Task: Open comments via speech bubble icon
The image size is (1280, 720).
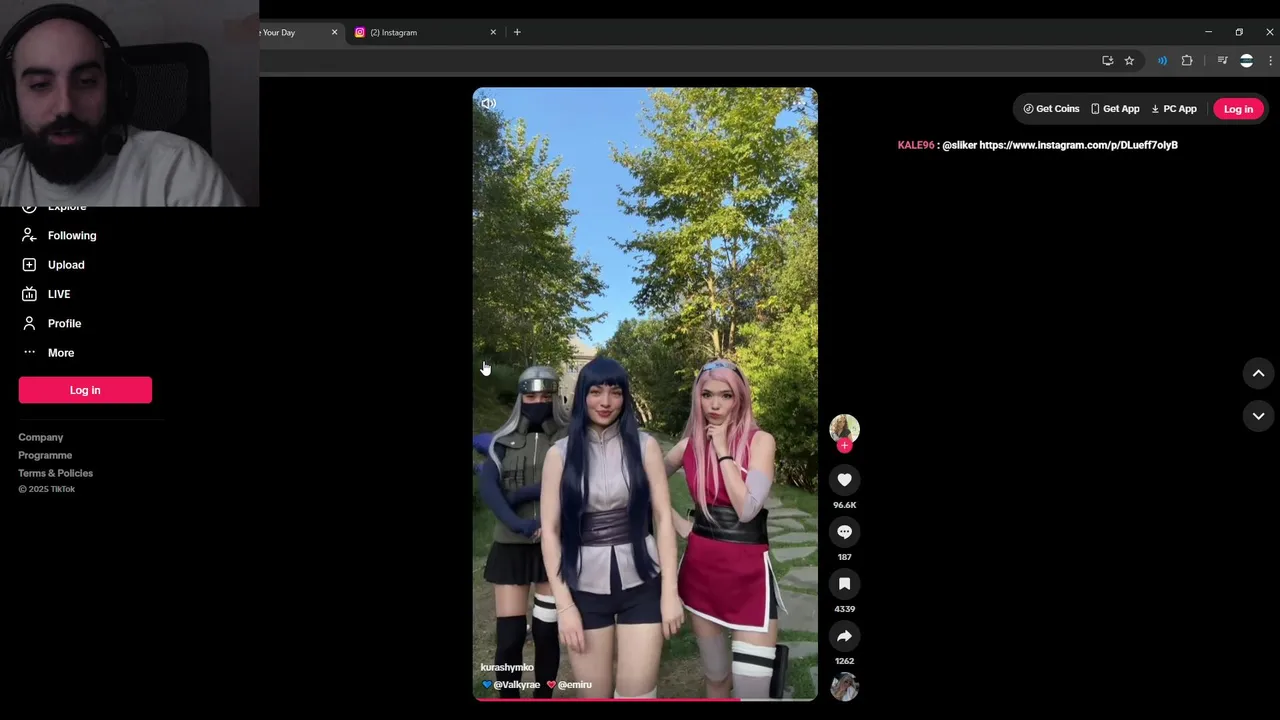Action: pos(844,532)
